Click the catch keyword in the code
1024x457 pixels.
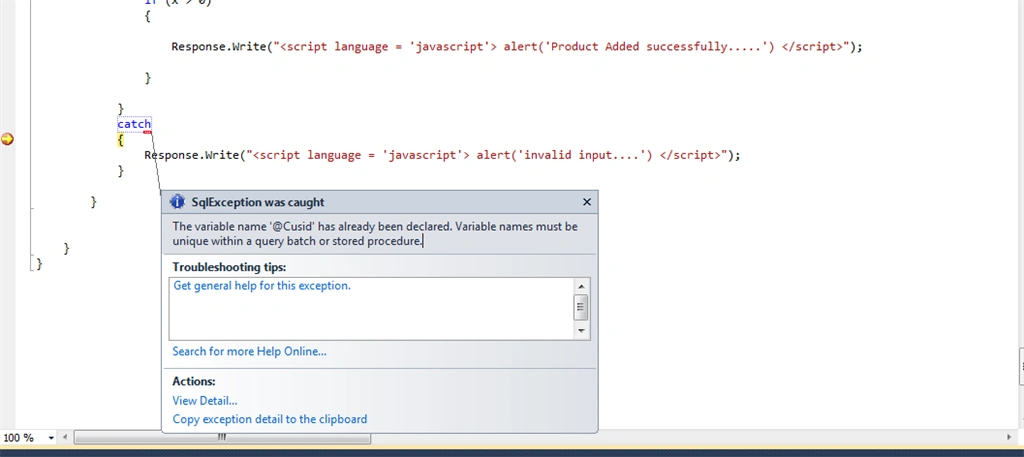[134, 124]
